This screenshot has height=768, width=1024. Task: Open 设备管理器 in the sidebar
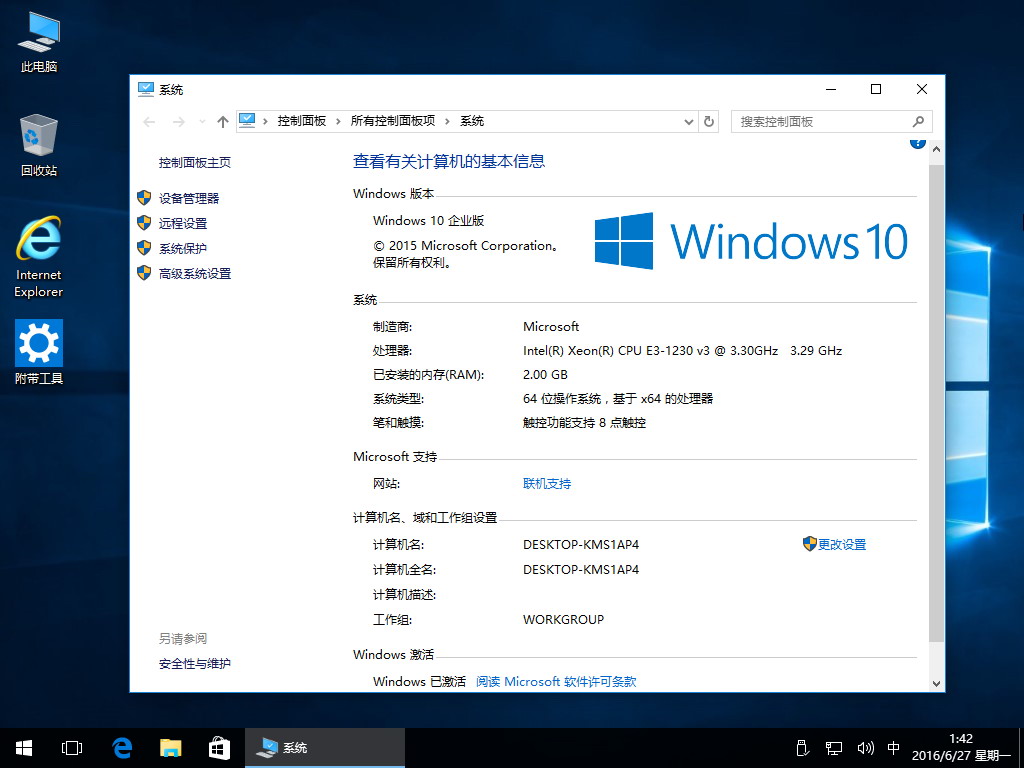pos(189,199)
